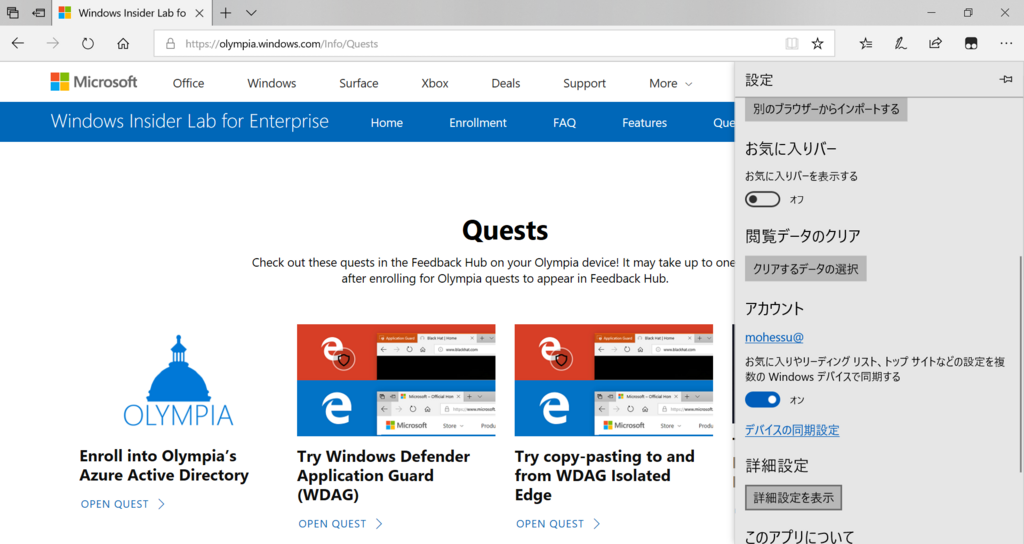Click the Share page icon
This screenshot has width=1024, height=544.
coord(935,44)
